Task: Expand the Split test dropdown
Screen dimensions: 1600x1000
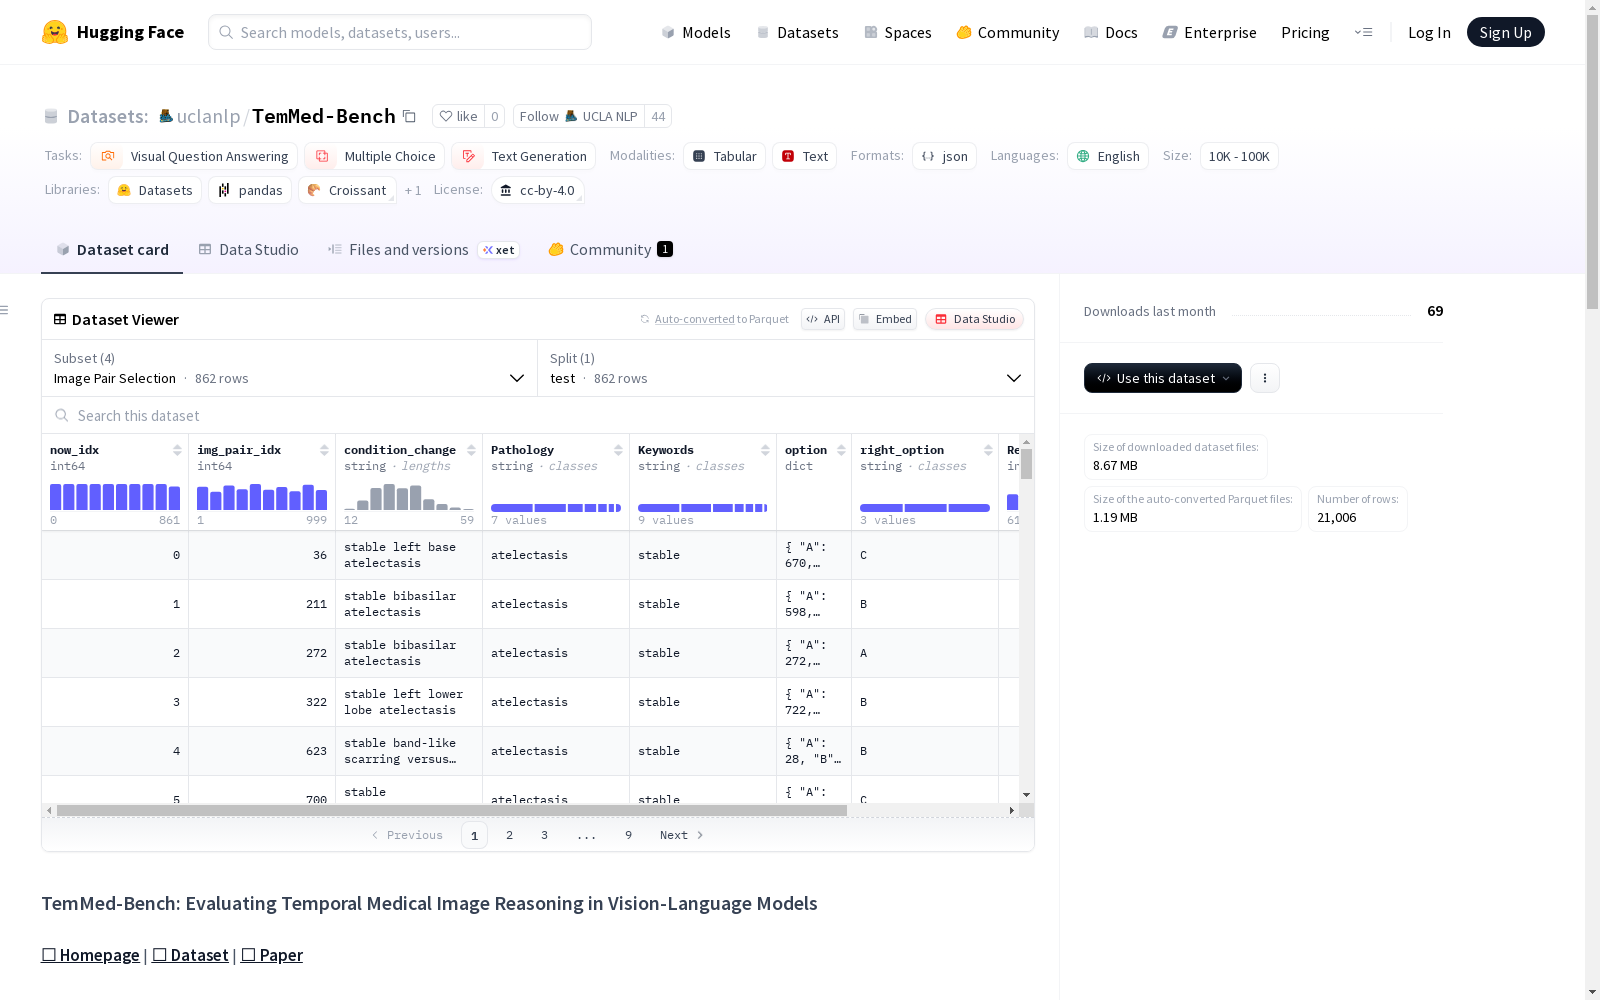Action: click(786, 368)
